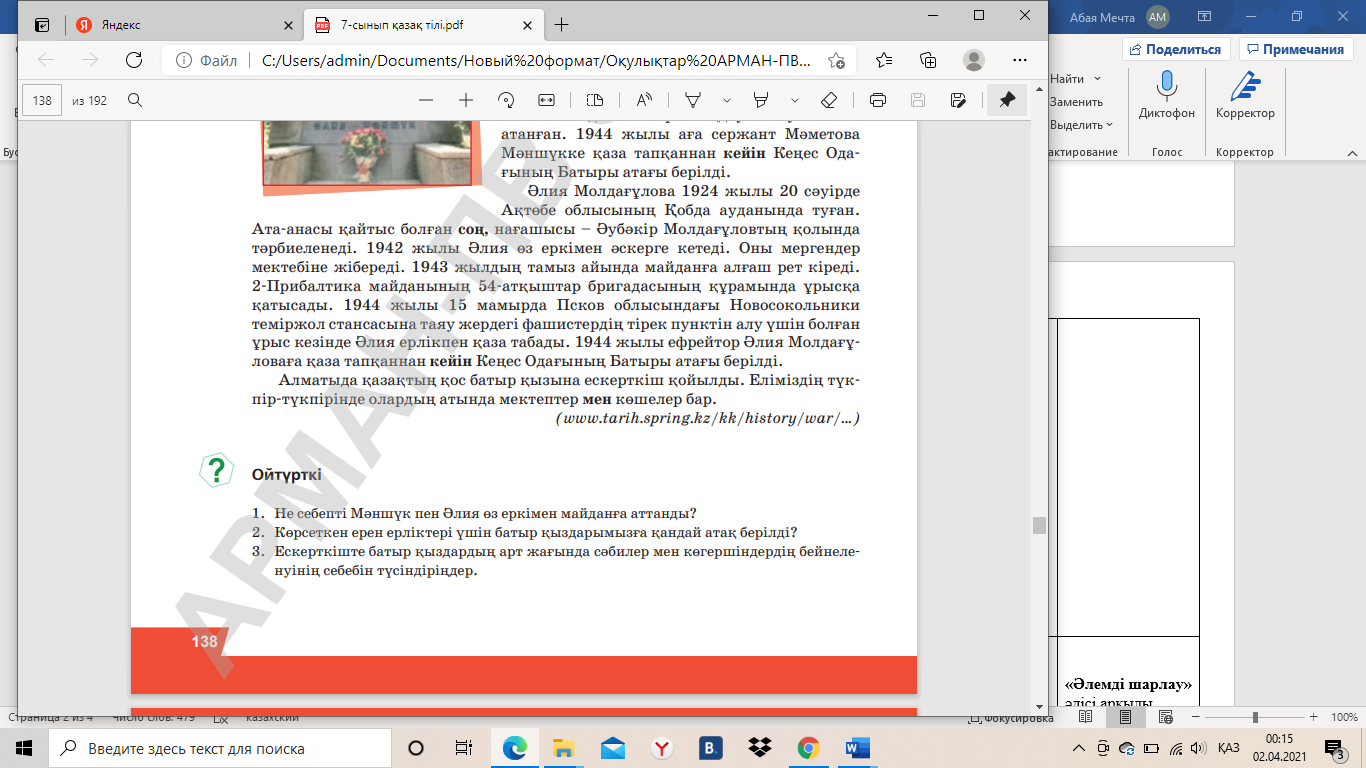Click the Word Поделиться button
Screen dimensions: 1366x768
(1177, 49)
